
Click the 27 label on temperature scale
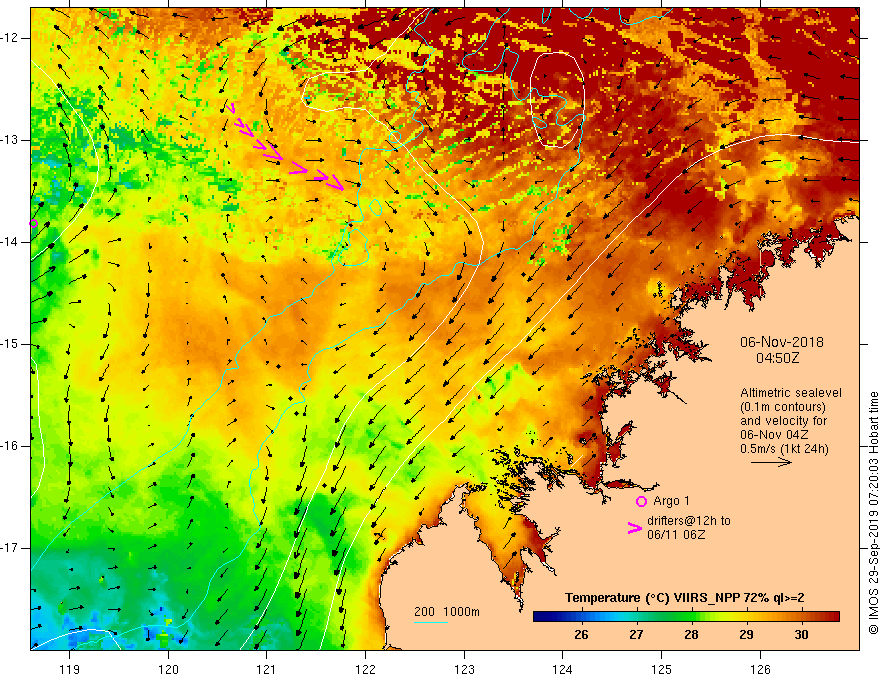636,635
